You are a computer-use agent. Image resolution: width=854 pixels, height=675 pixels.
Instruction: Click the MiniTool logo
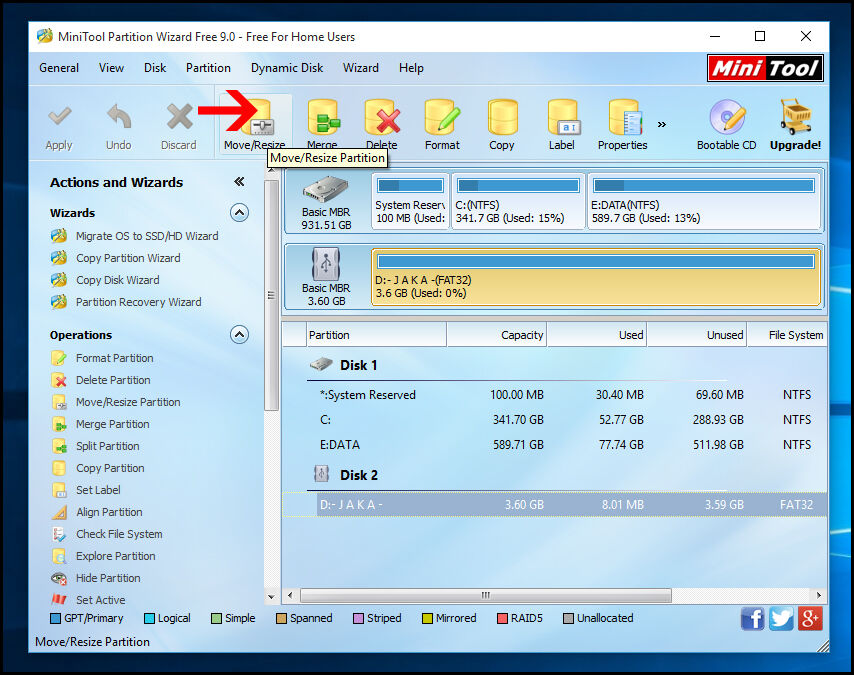pyautogui.click(x=765, y=68)
